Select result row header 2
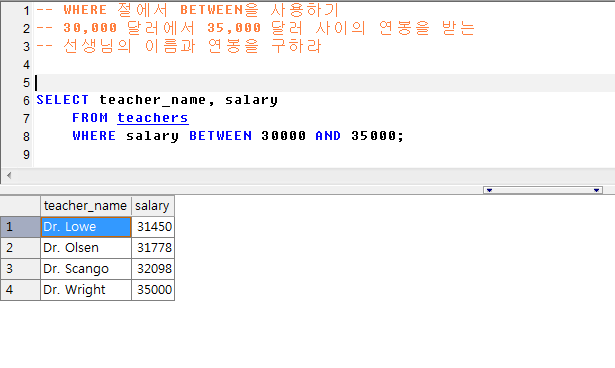This screenshot has width=615, height=368. tap(20, 248)
